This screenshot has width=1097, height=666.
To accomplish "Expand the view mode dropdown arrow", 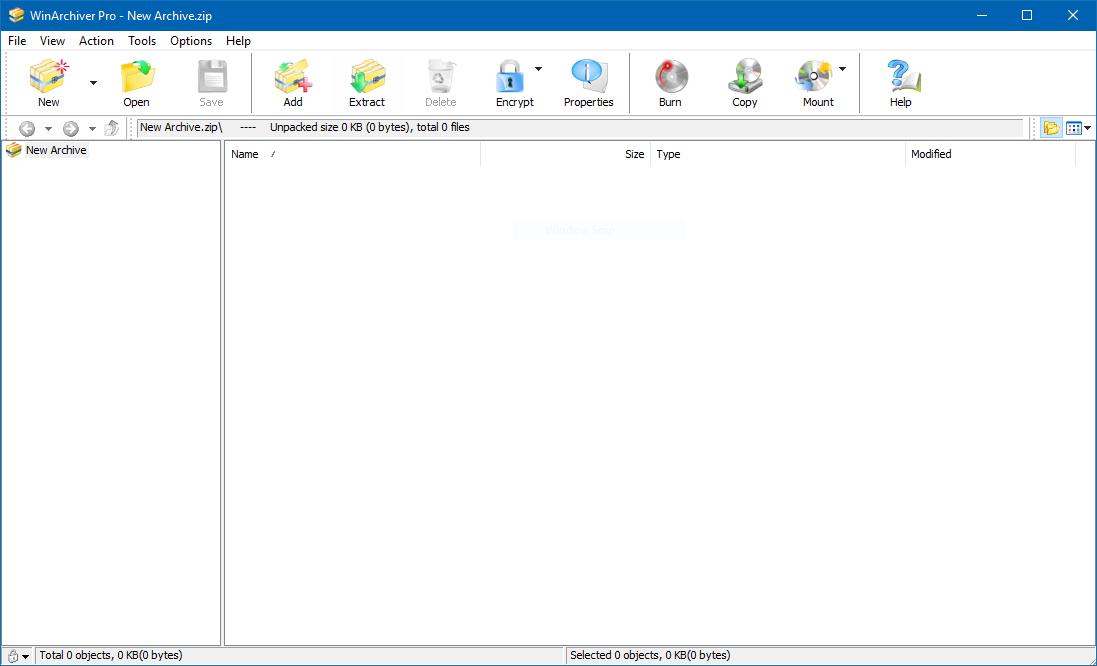I will click(x=1088, y=128).
